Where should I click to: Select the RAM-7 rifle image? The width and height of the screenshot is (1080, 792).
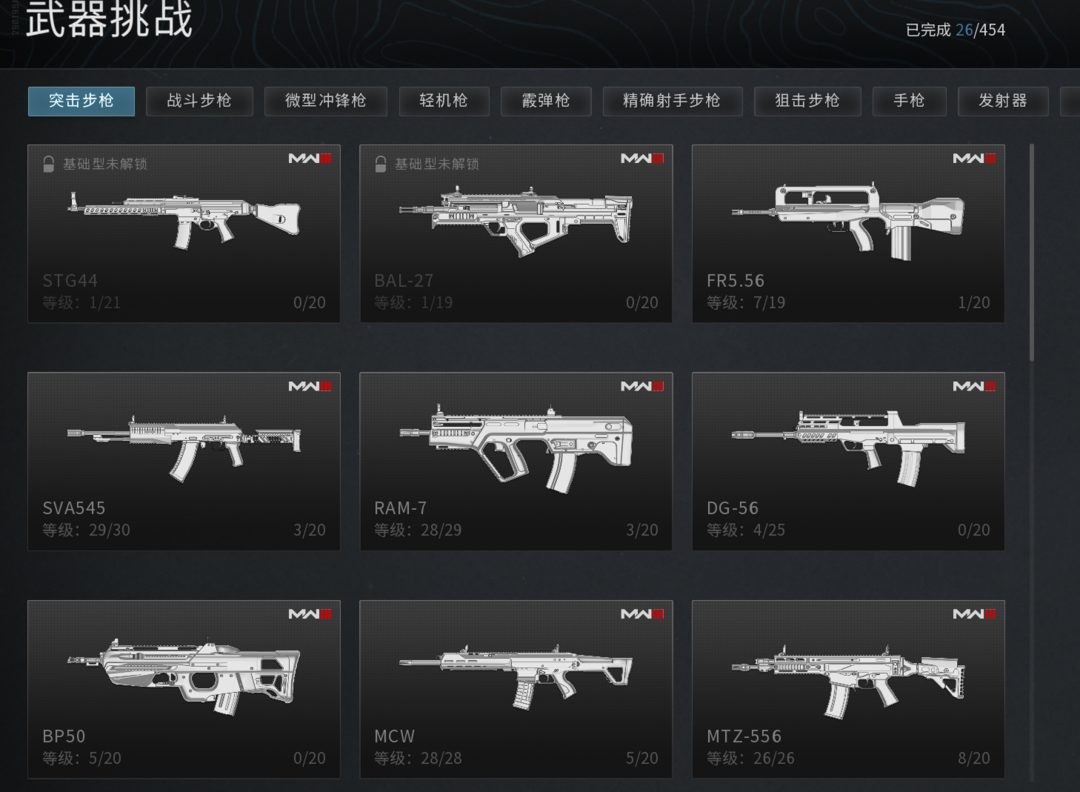pyautogui.click(x=515, y=448)
